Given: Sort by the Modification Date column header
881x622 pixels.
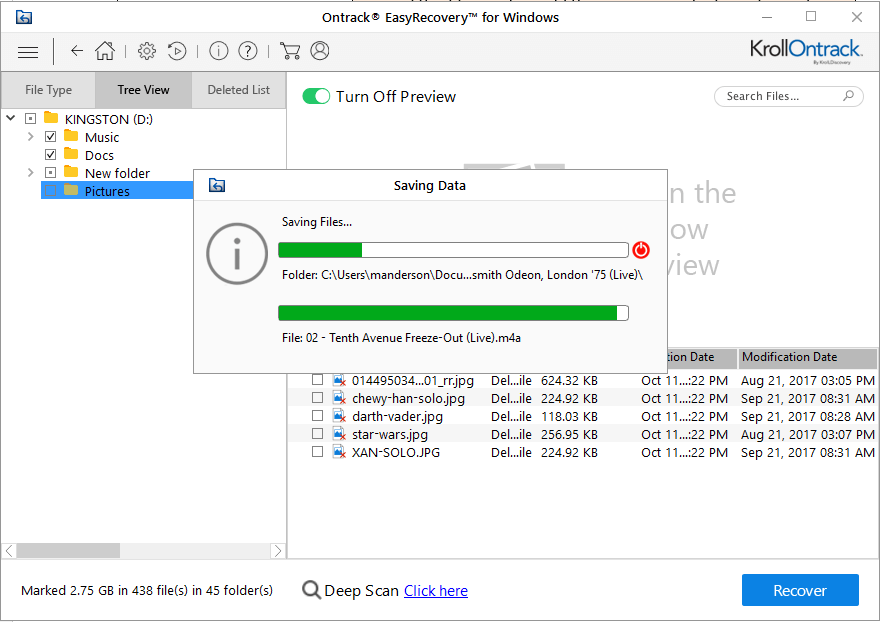Looking at the screenshot, I should pos(807,357).
